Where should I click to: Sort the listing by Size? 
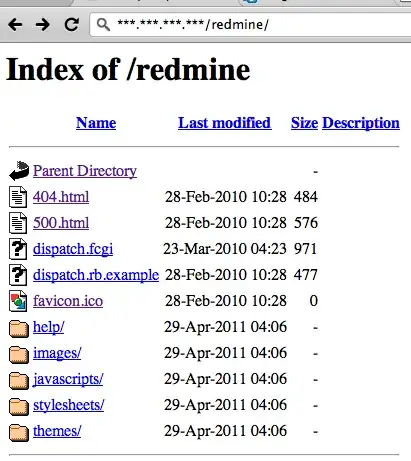coord(304,123)
